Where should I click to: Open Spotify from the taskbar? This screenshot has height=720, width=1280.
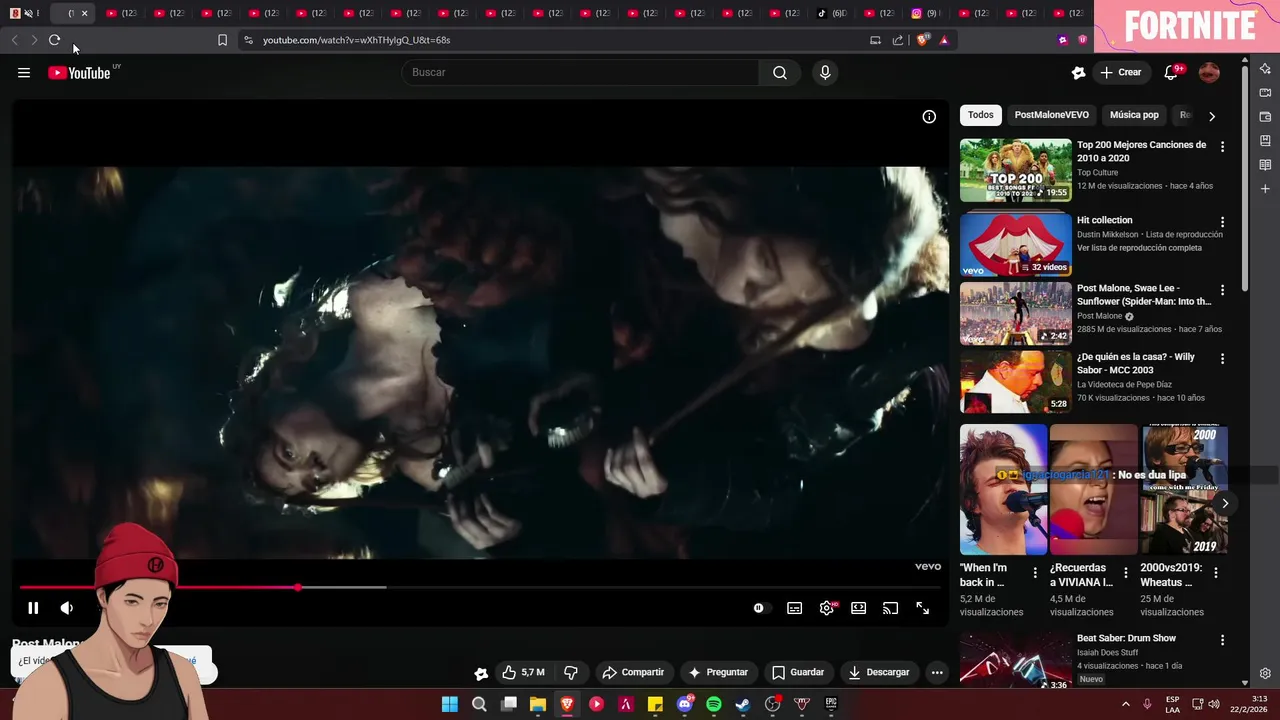pyautogui.click(x=714, y=704)
